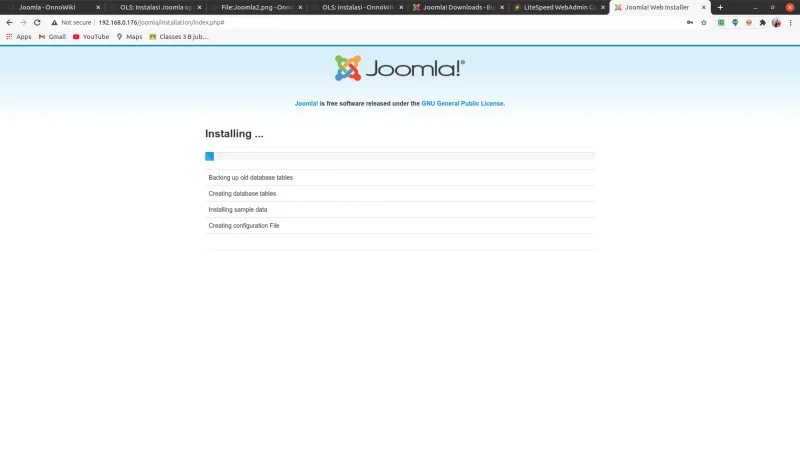Image resolution: width=800 pixels, height=456 pixels.
Task: Open a new tab with the plus button
Action: [720, 7]
